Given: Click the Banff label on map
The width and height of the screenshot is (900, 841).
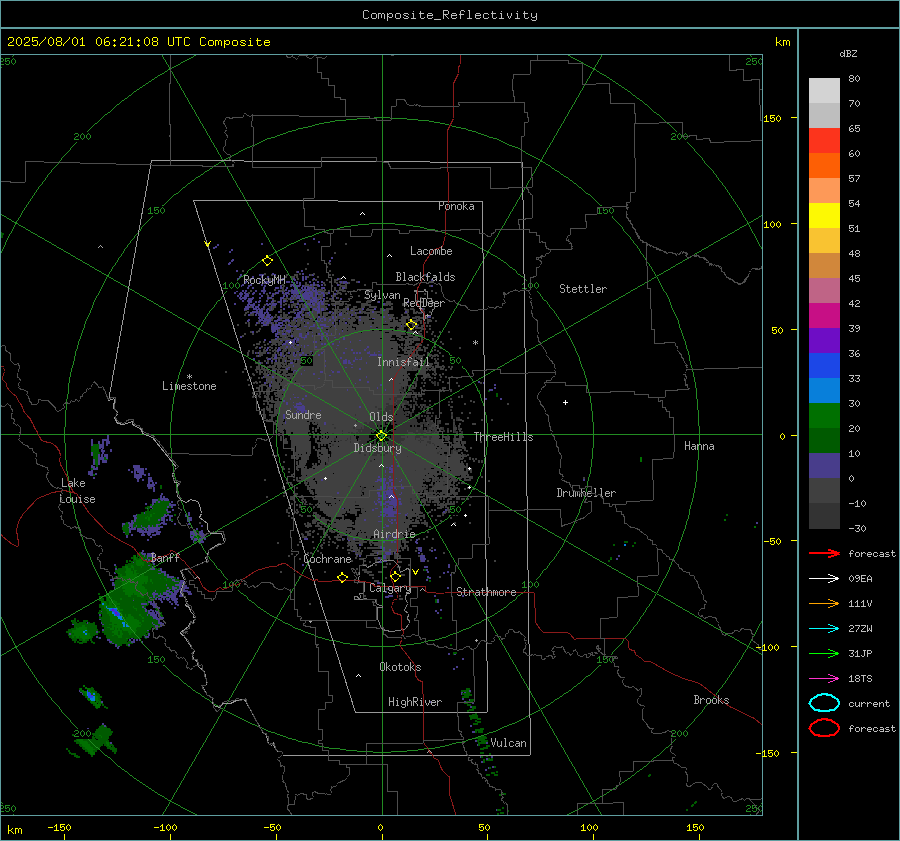Looking at the screenshot, I should click(x=165, y=557).
